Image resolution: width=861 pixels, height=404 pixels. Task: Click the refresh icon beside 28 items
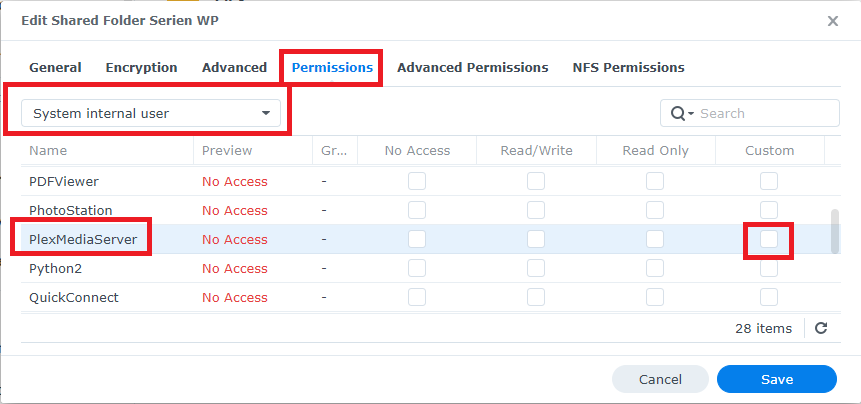click(821, 328)
